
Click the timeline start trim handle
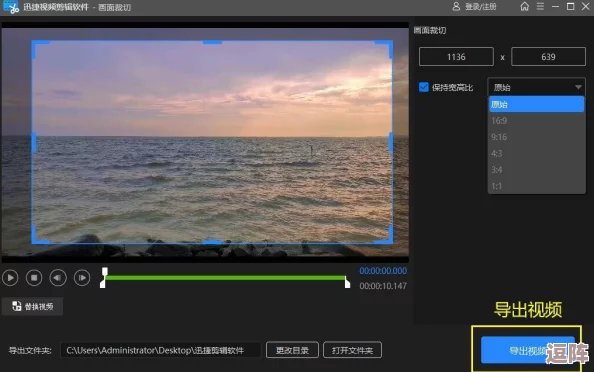[103, 284]
